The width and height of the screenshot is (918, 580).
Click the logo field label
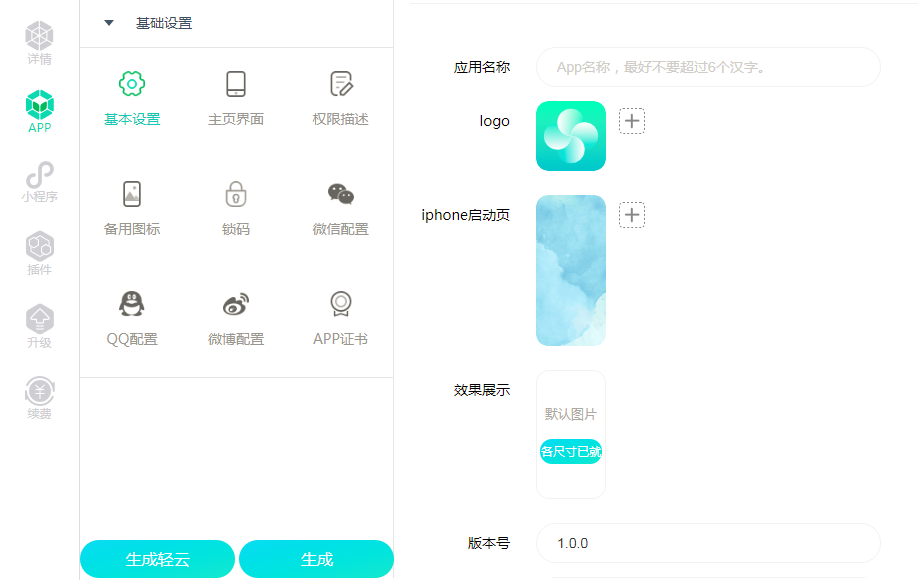tap(495, 121)
